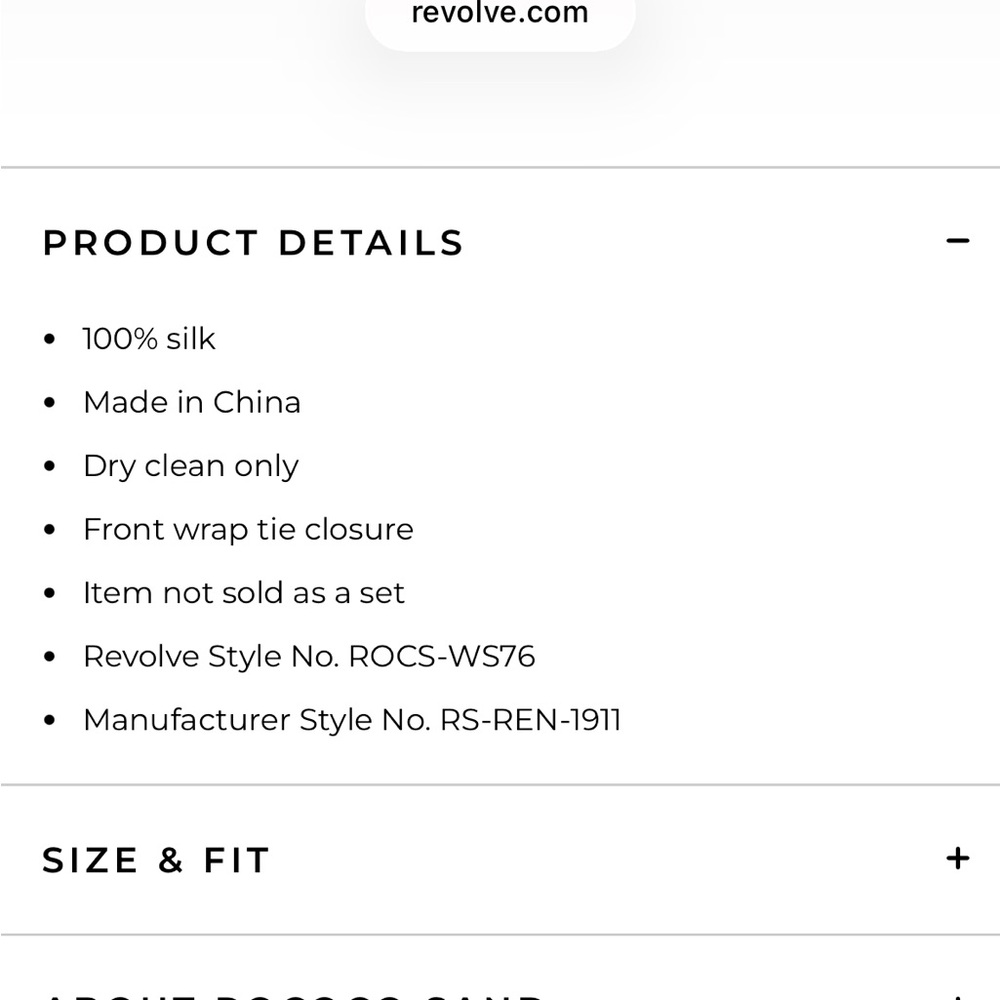Click the bullet beside Made in China
This screenshot has width=1000, height=1000.
click(x=50, y=402)
